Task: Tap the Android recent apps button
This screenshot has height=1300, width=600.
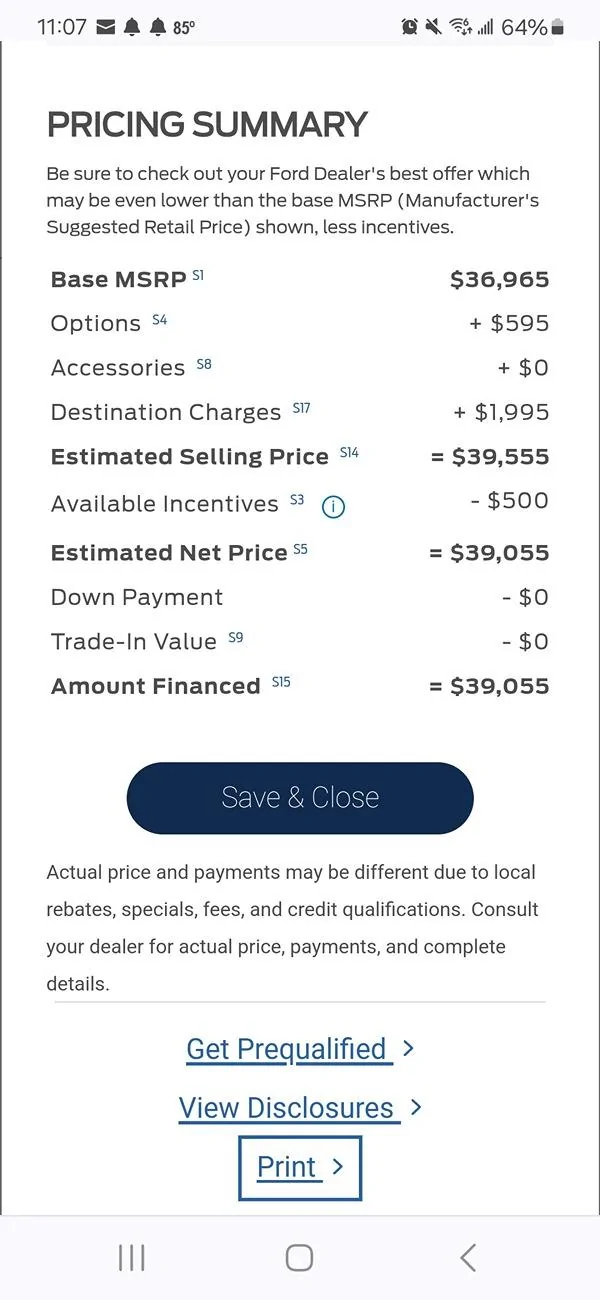Action: [131, 1258]
